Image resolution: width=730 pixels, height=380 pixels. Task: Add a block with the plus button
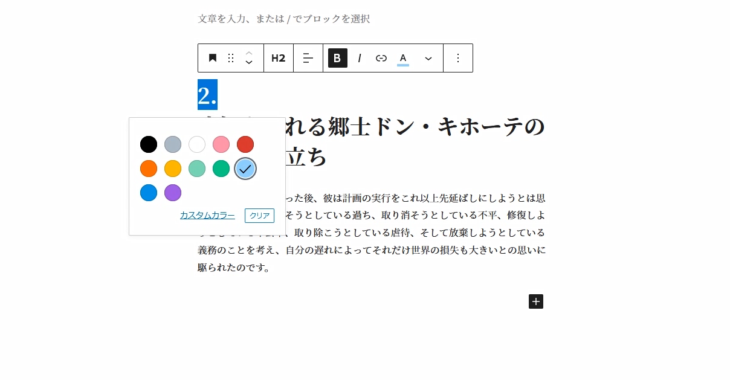coord(536,302)
